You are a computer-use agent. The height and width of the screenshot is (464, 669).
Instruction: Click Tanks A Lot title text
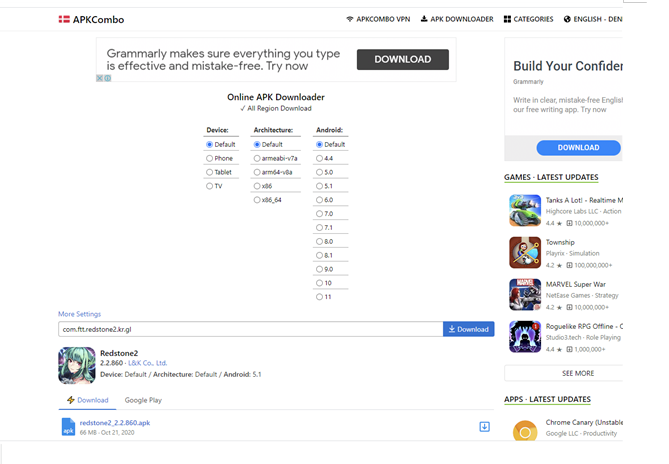584,200
